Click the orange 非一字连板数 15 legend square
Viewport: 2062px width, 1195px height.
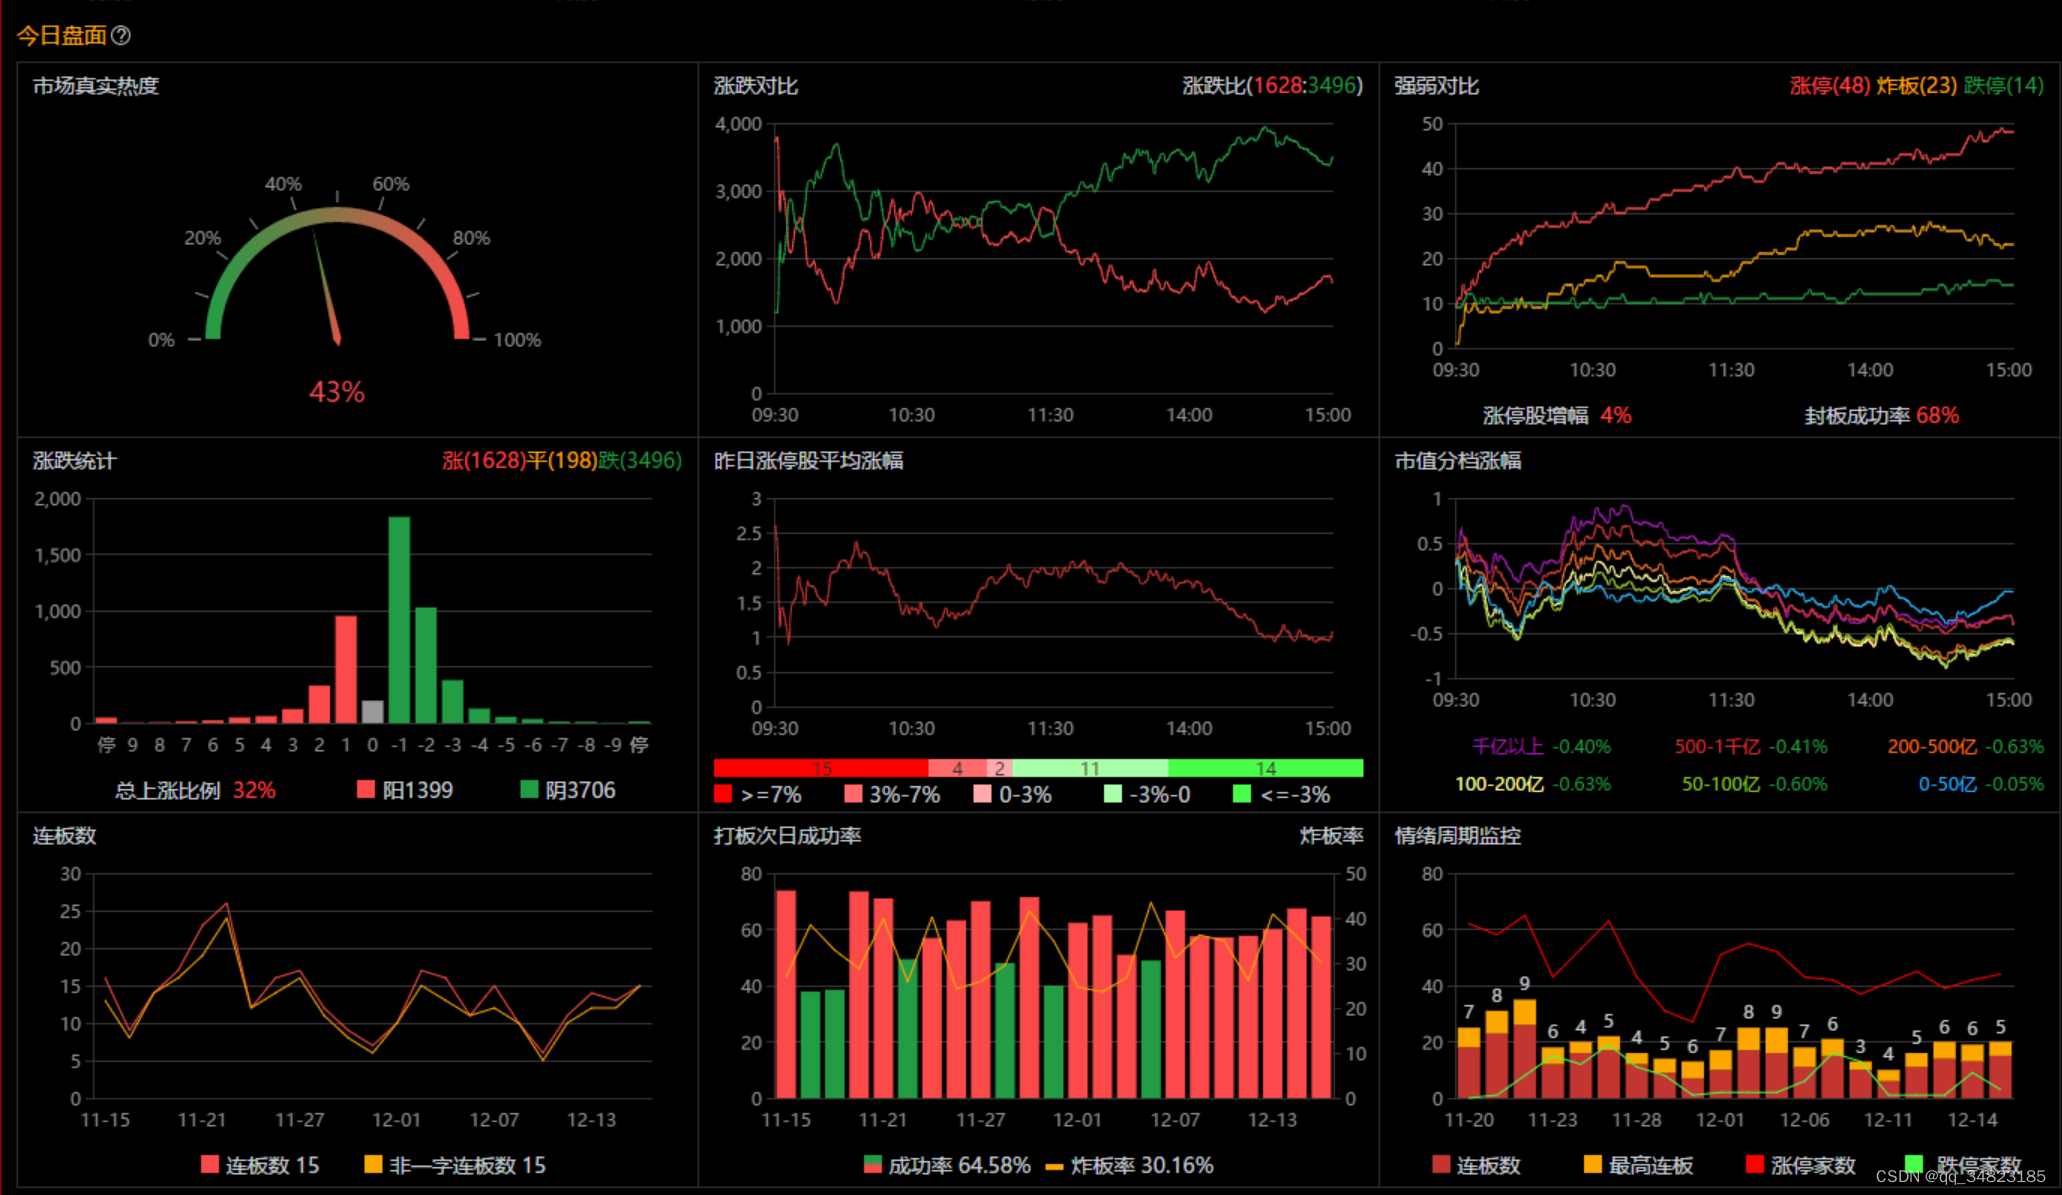373,1164
